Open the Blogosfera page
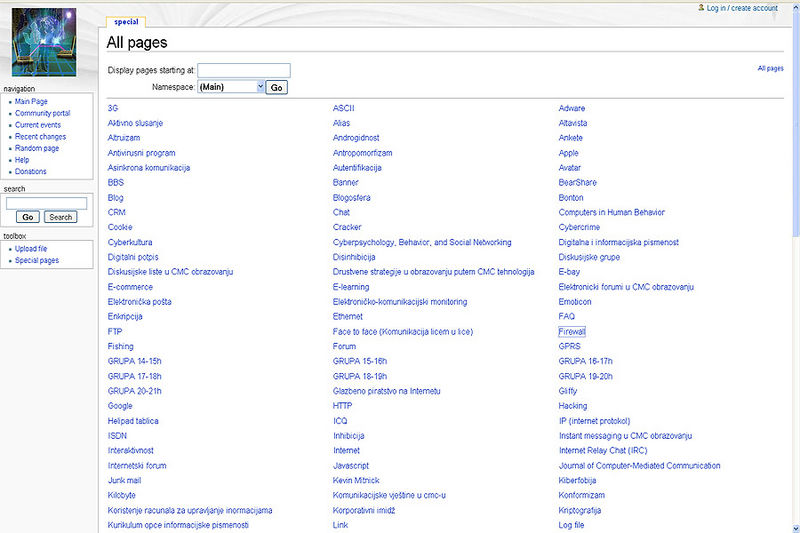This screenshot has height=533, width=800. [352, 197]
